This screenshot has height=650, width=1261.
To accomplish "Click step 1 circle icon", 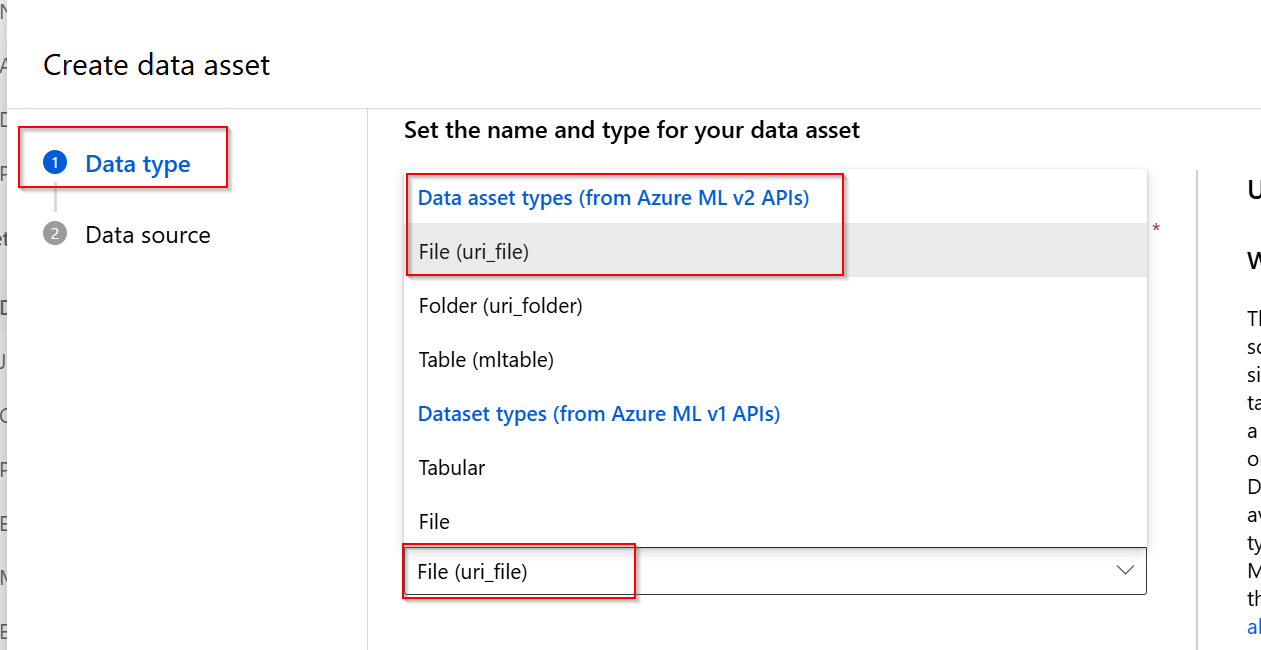I will [55, 163].
